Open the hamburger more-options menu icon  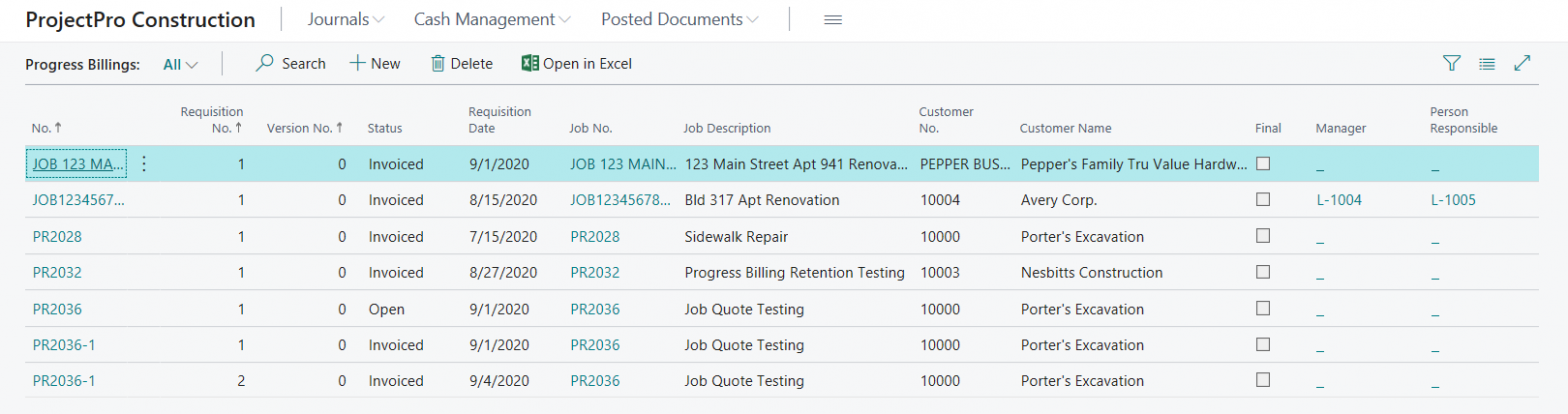pyautogui.click(x=832, y=19)
